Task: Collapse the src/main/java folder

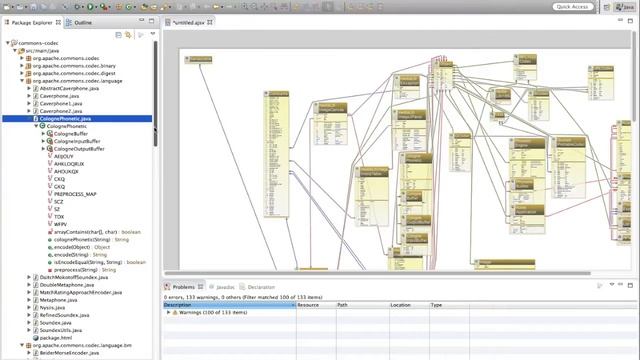Action: point(15,51)
